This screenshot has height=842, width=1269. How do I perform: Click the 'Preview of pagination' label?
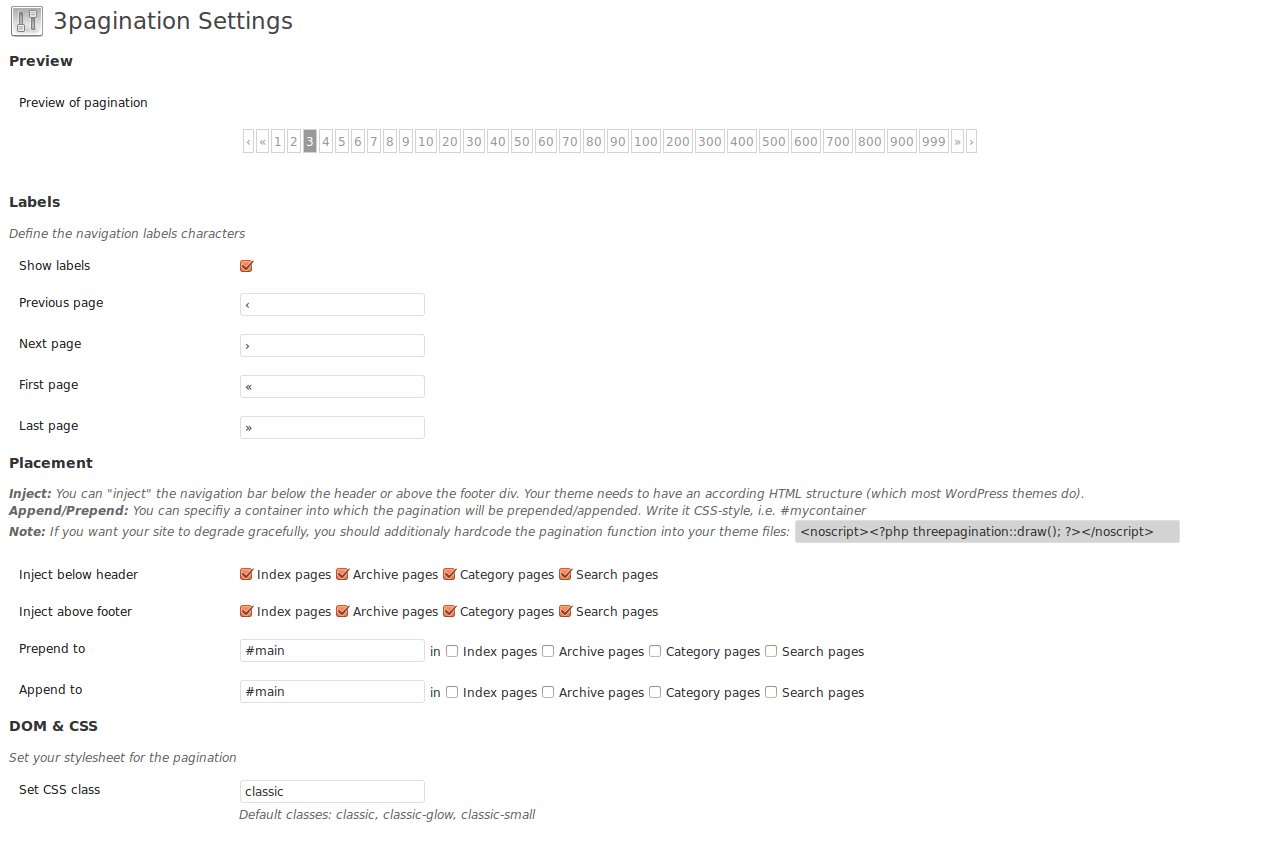point(83,103)
